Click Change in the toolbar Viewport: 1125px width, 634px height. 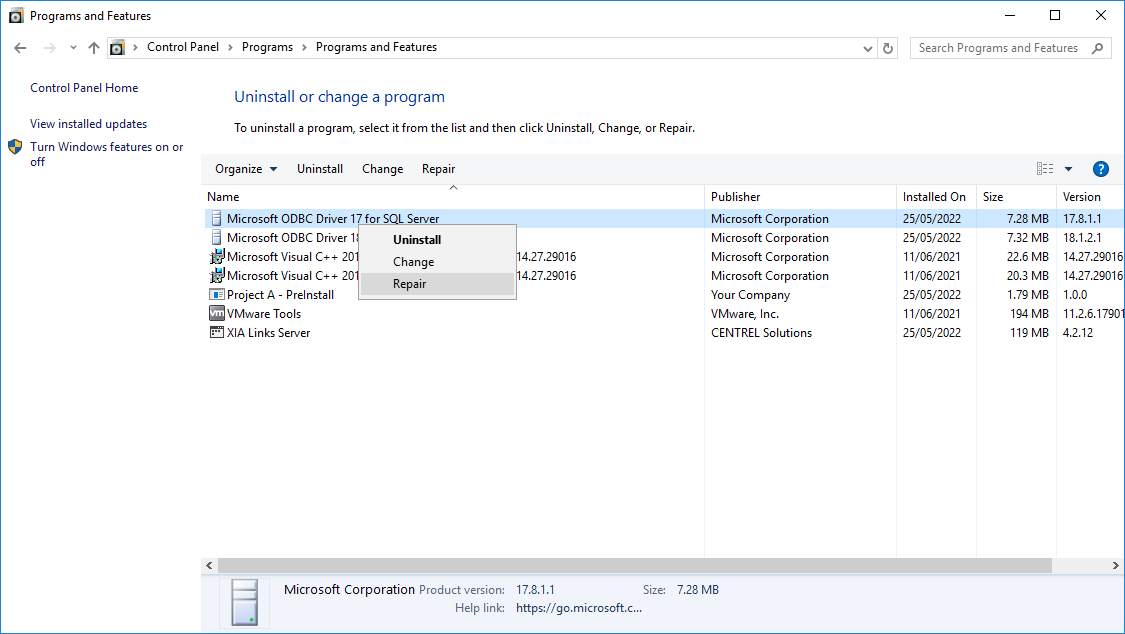click(x=382, y=169)
